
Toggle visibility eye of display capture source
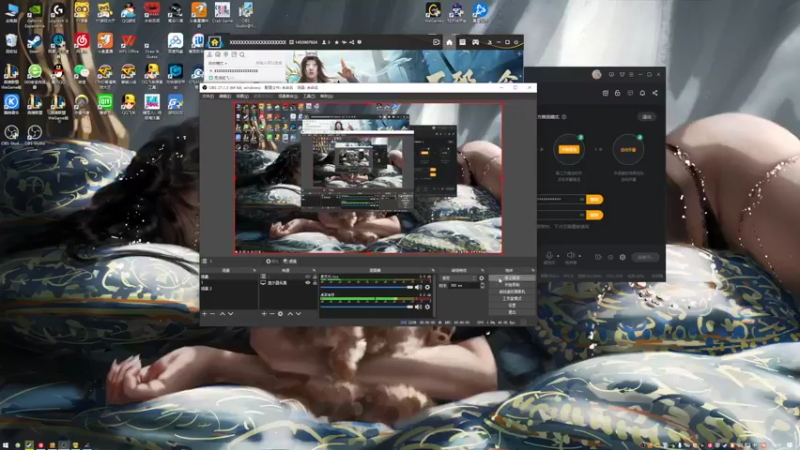pyautogui.click(x=308, y=283)
